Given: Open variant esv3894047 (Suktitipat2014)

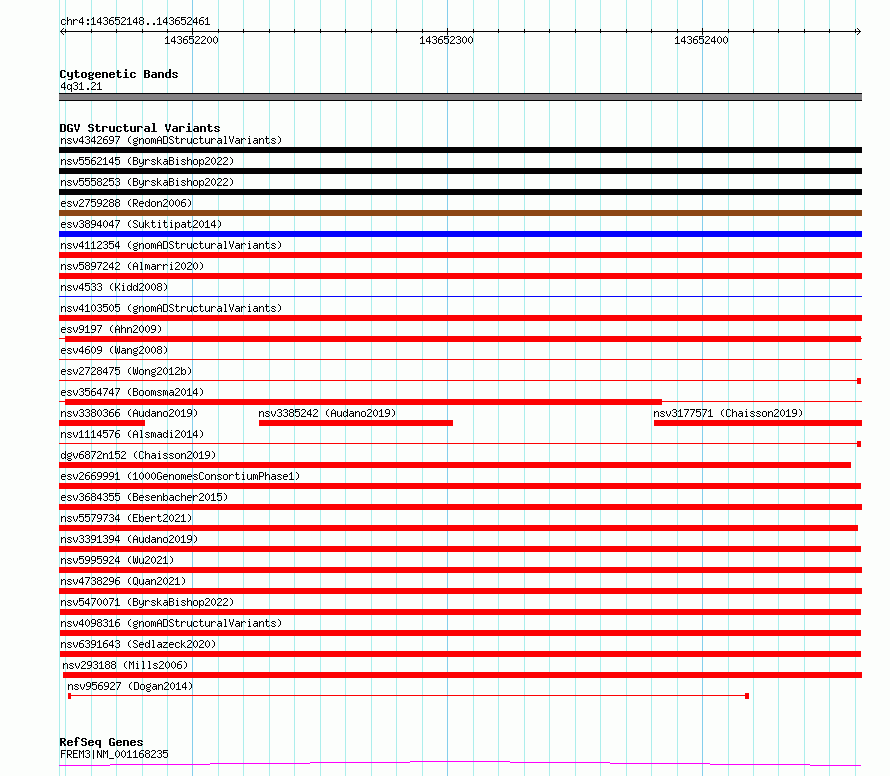Looking at the screenshot, I should [141, 224].
